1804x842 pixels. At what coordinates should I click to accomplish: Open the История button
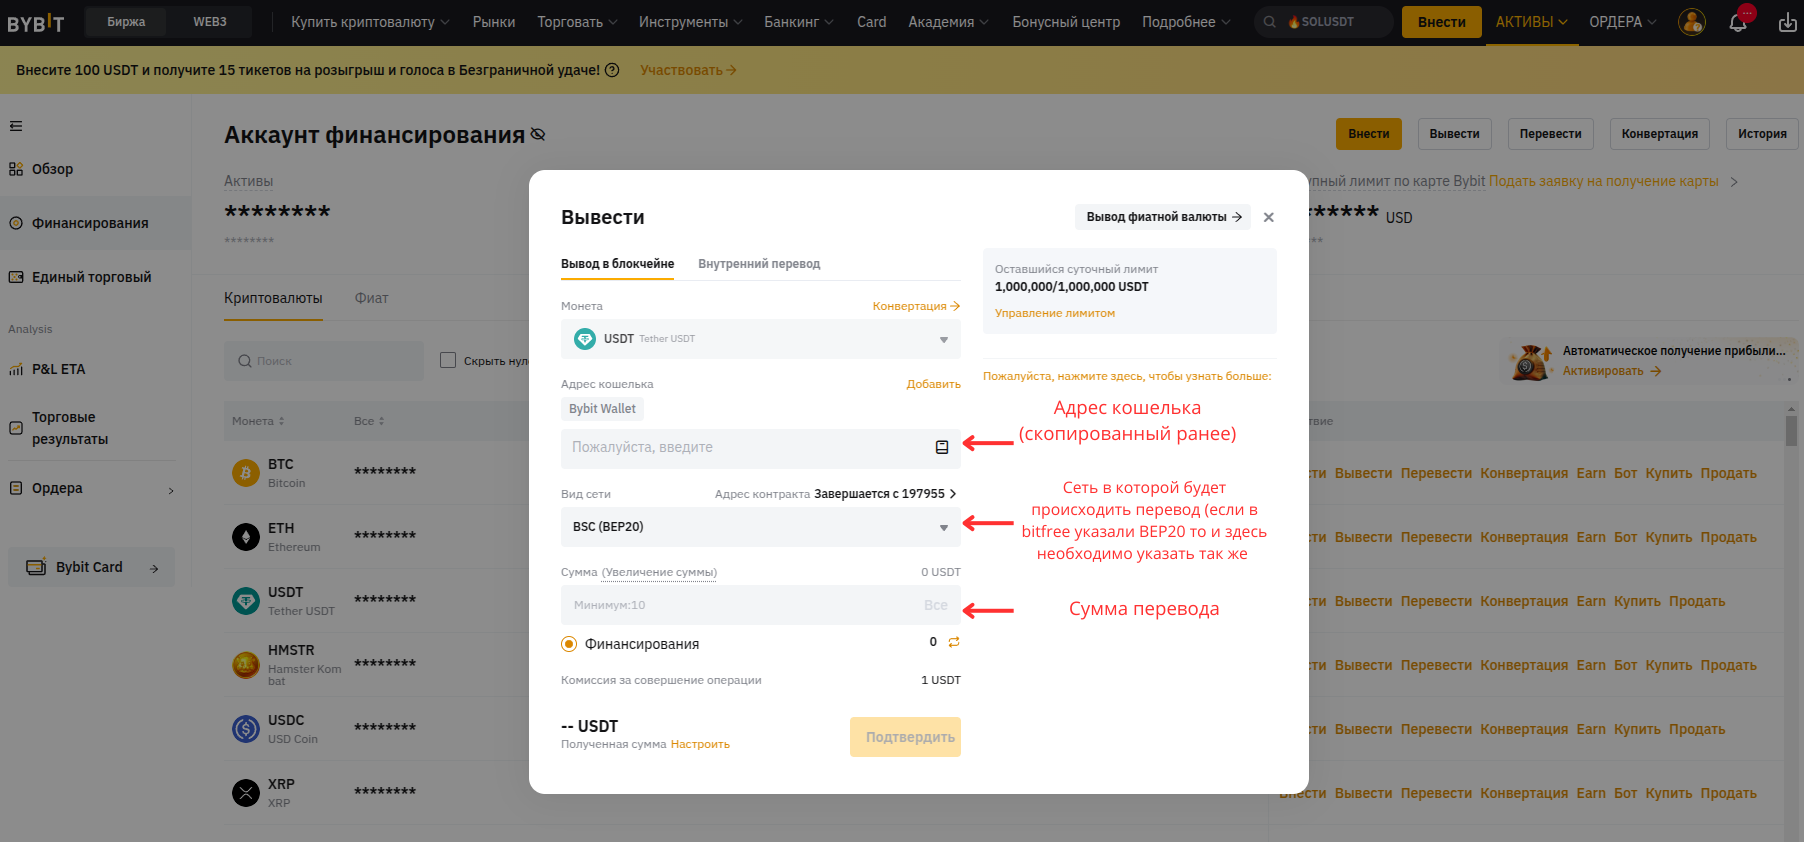tap(1762, 134)
